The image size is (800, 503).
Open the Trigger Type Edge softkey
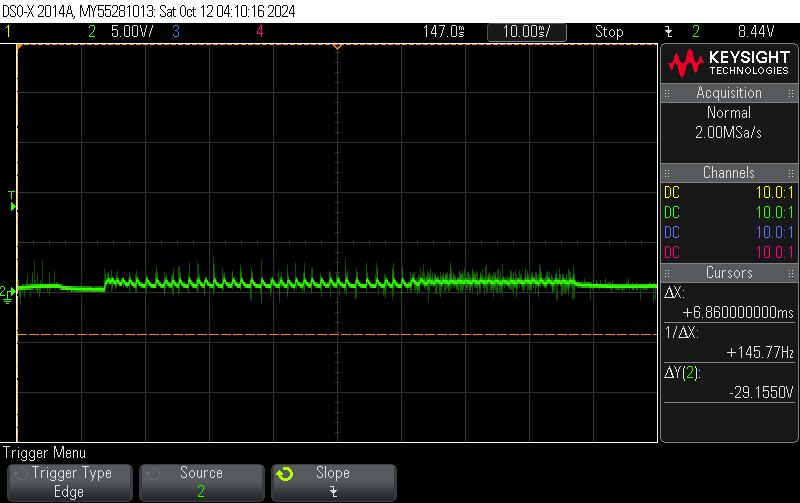coord(70,482)
